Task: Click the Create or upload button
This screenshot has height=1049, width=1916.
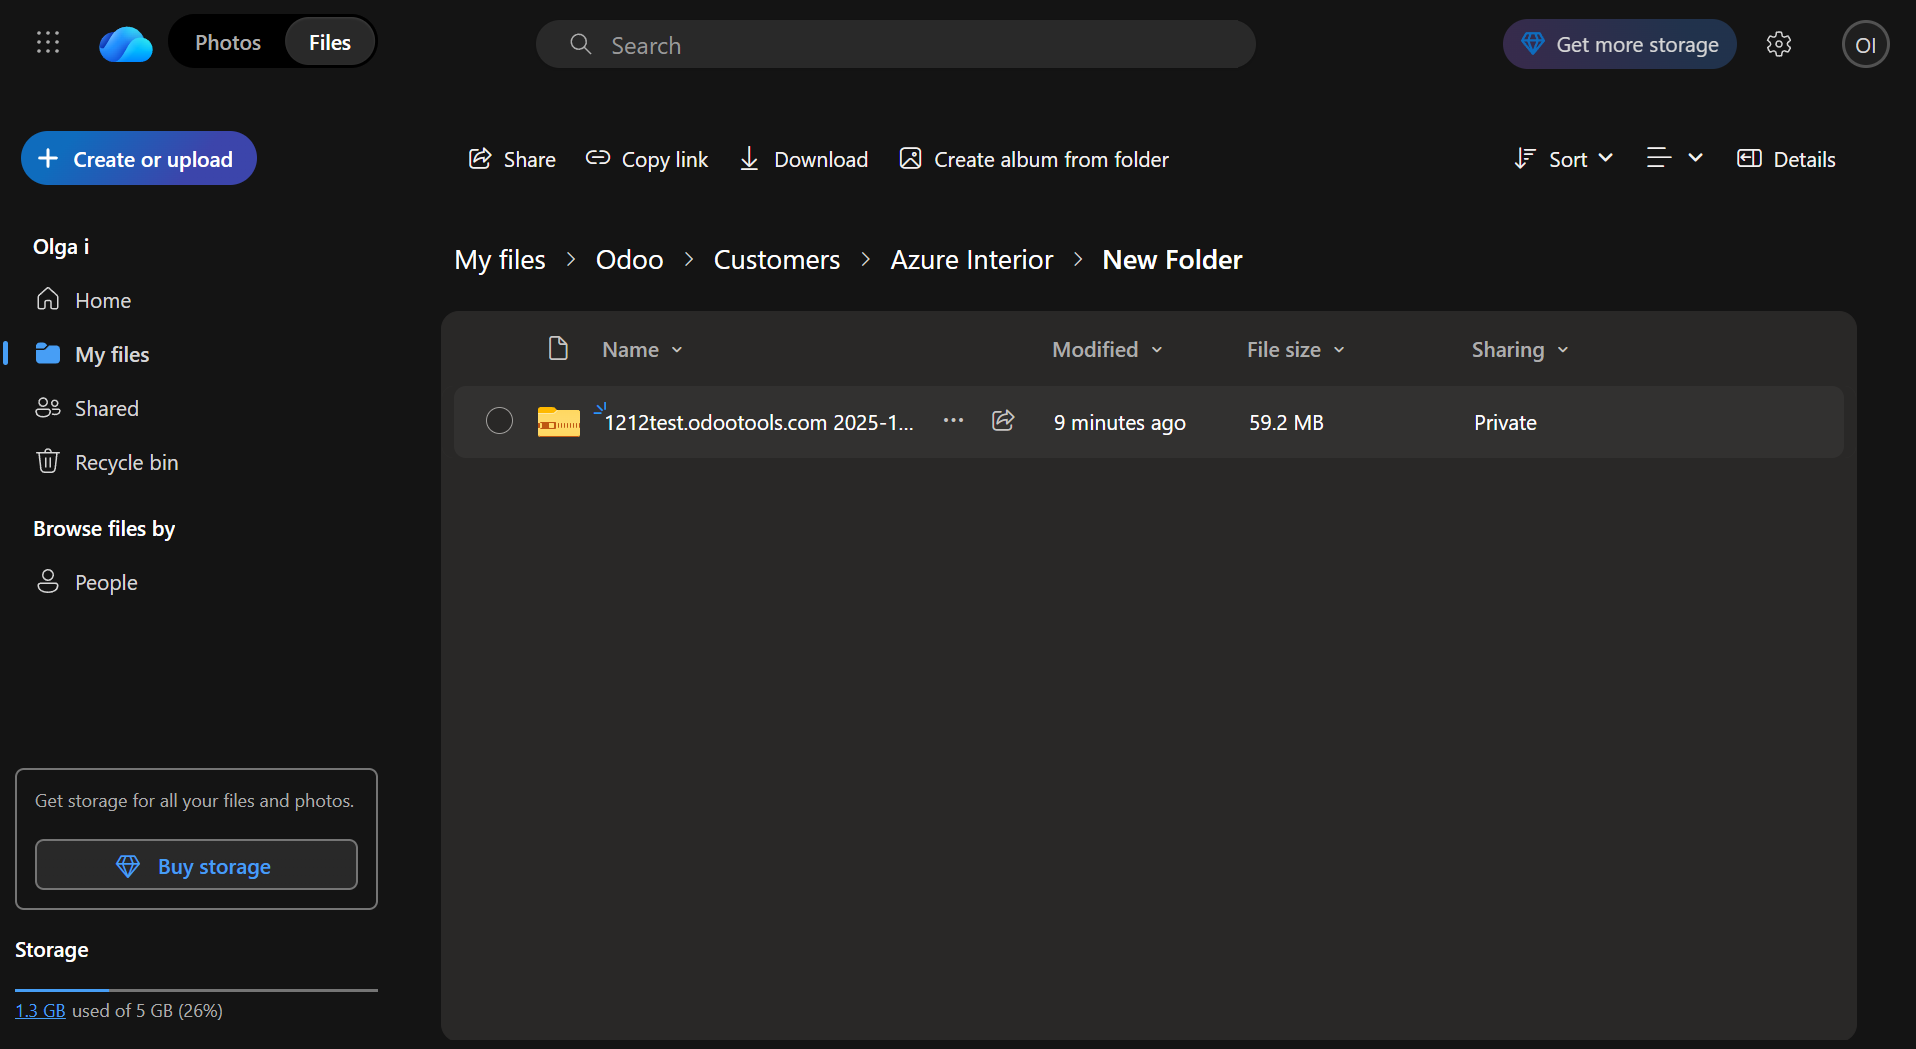Action: pyautogui.click(x=139, y=159)
